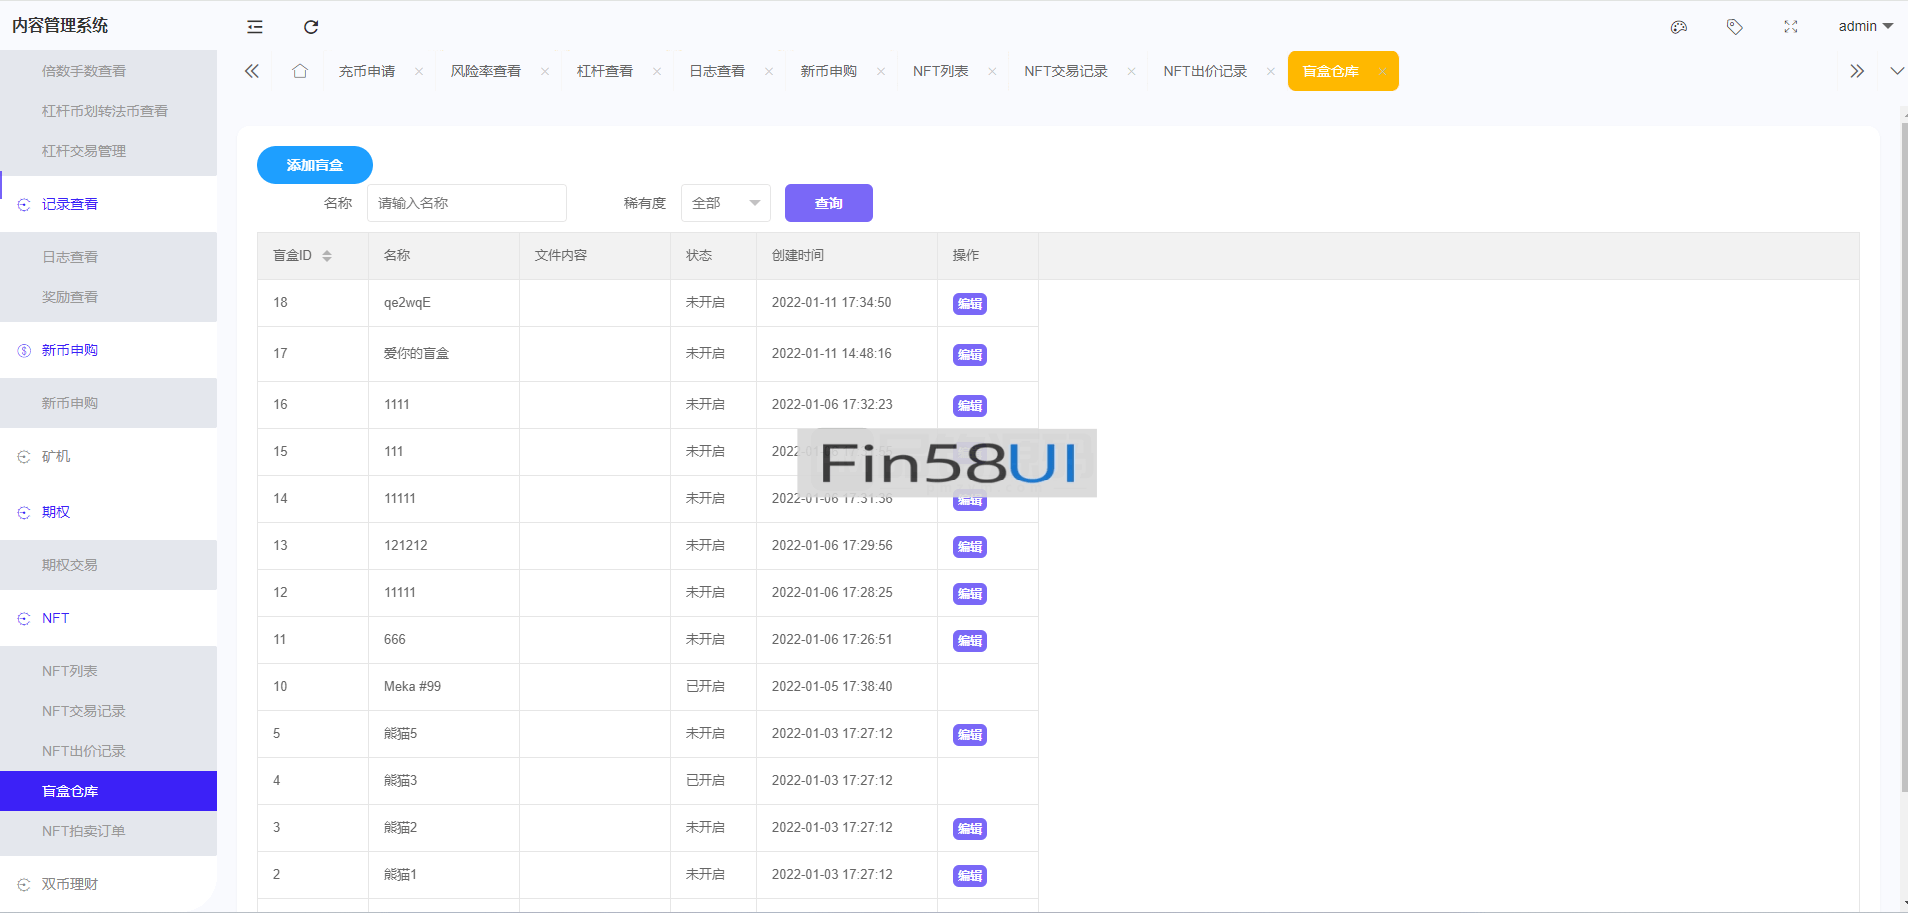Click the refresh page icon
Image resolution: width=1908 pixels, height=913 pixels.
coord(311,27)
